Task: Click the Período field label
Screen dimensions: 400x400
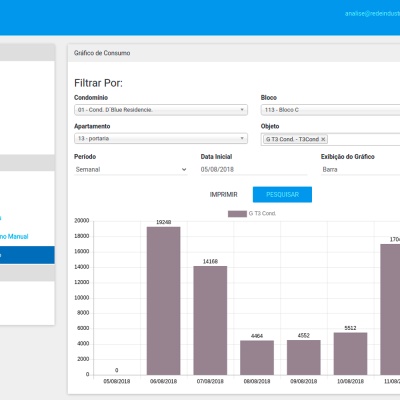Action: click(85, 157)
